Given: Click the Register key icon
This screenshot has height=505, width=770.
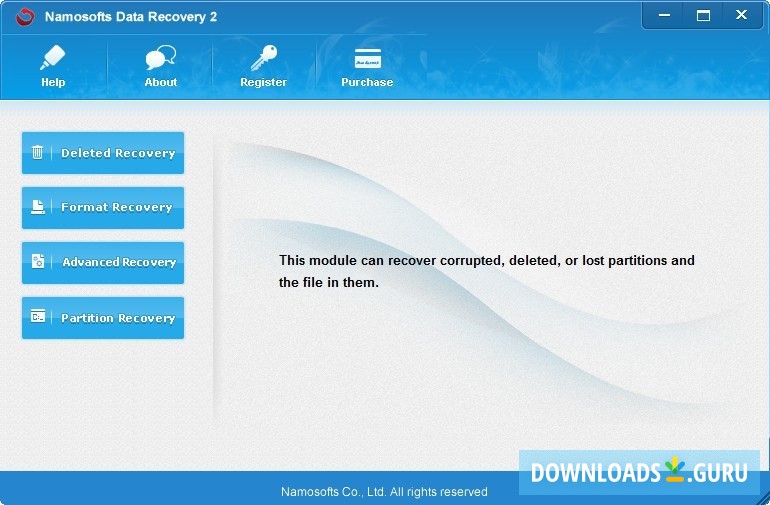Looking at the screenshot, I should tap(264, 58).
